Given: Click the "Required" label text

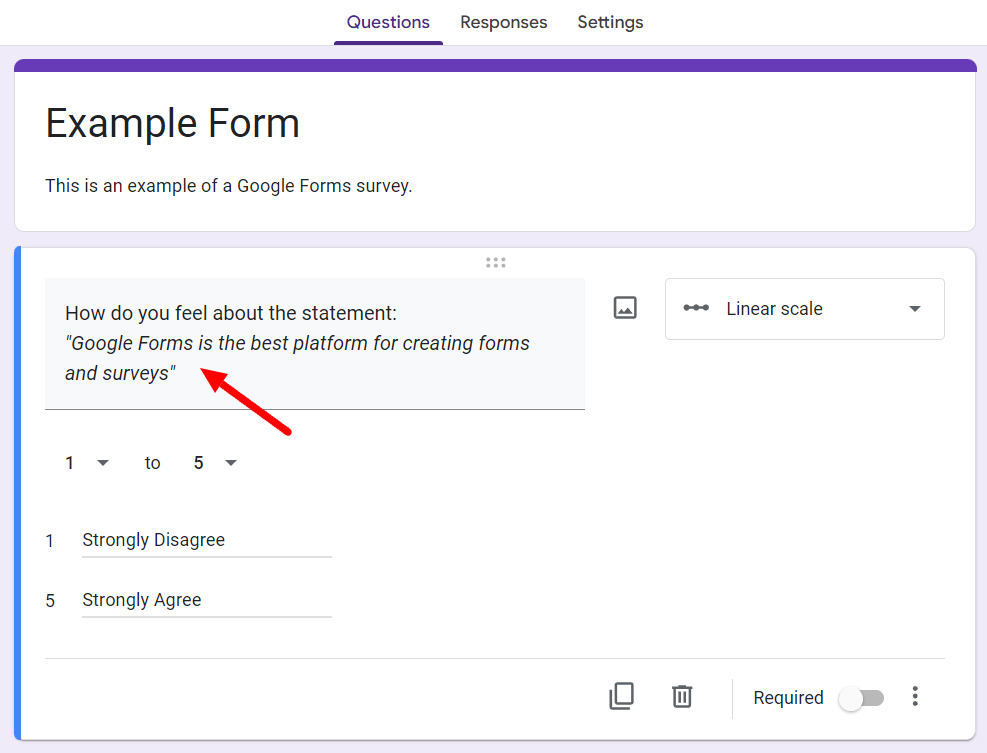Looking at the screenshot, I should click(788, 698).
